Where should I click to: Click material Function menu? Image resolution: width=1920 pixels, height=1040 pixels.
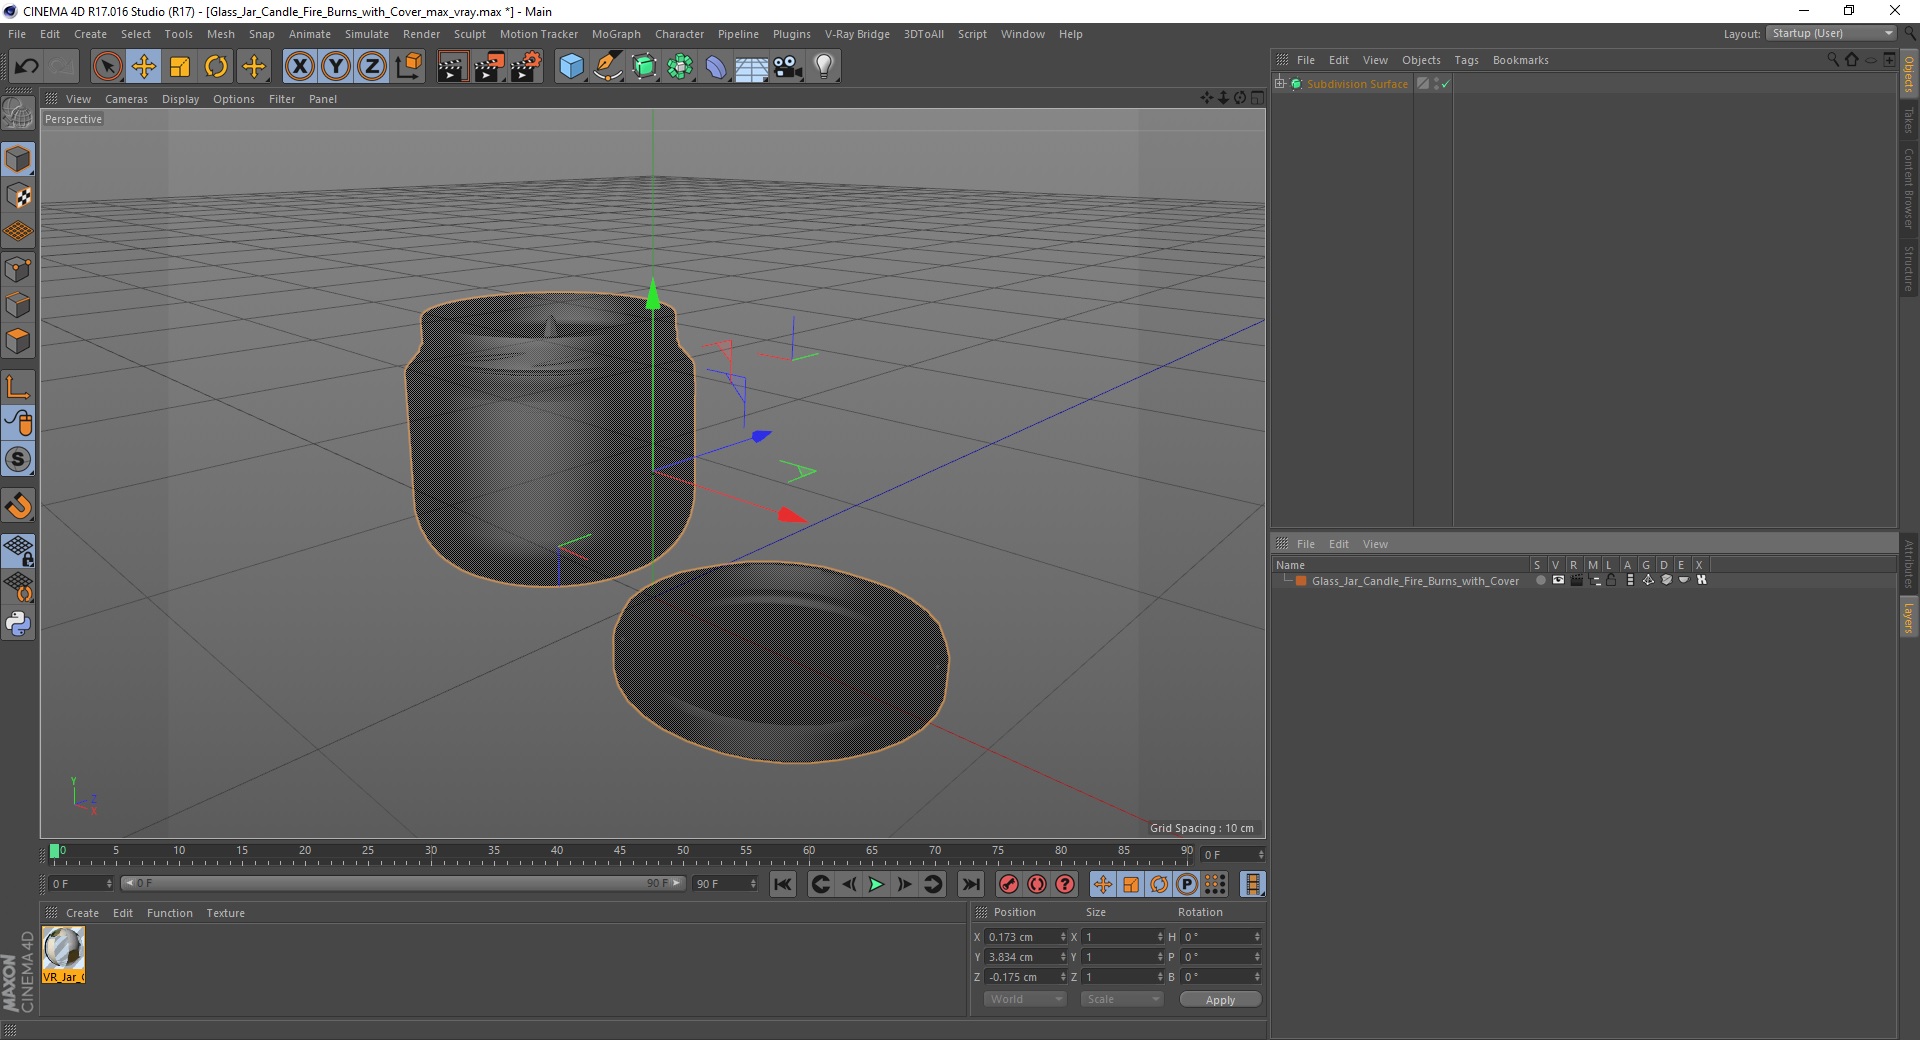169,913
